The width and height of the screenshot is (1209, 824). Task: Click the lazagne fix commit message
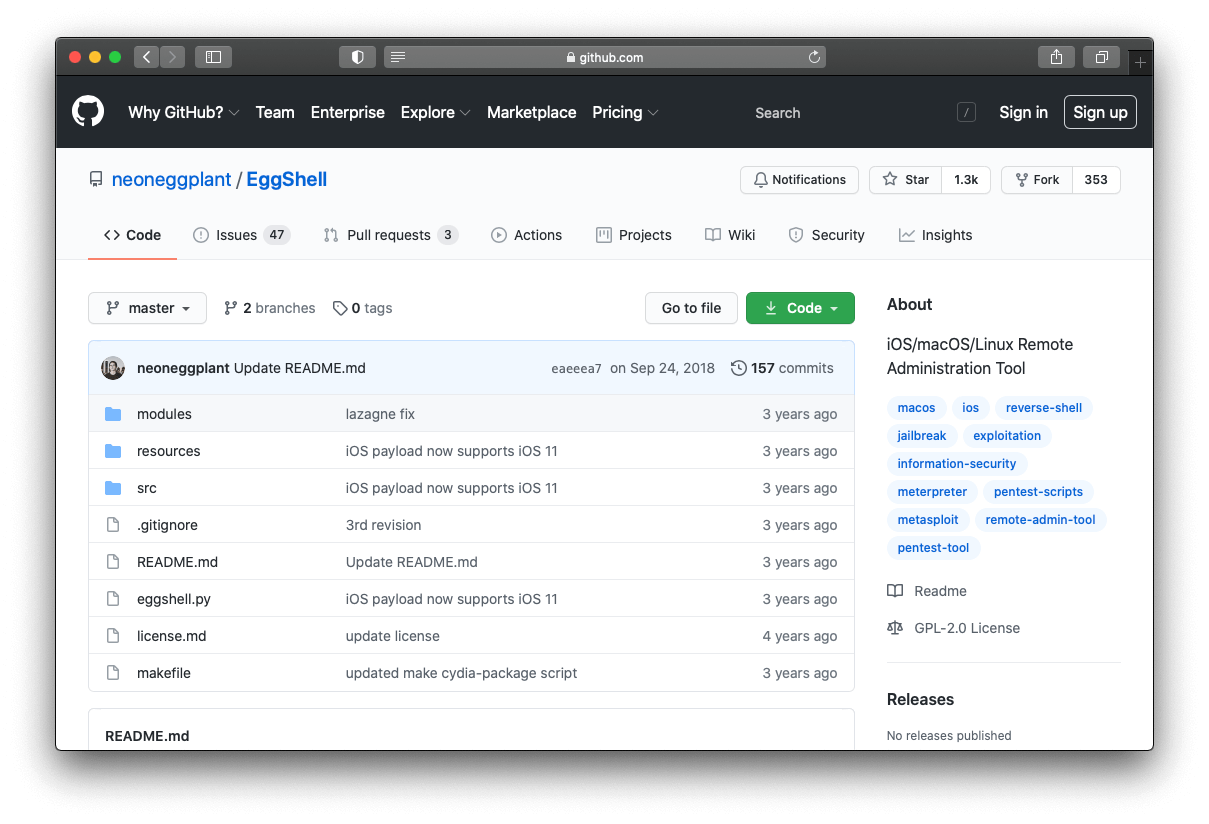pyautogui.click(x=380, y=414)
